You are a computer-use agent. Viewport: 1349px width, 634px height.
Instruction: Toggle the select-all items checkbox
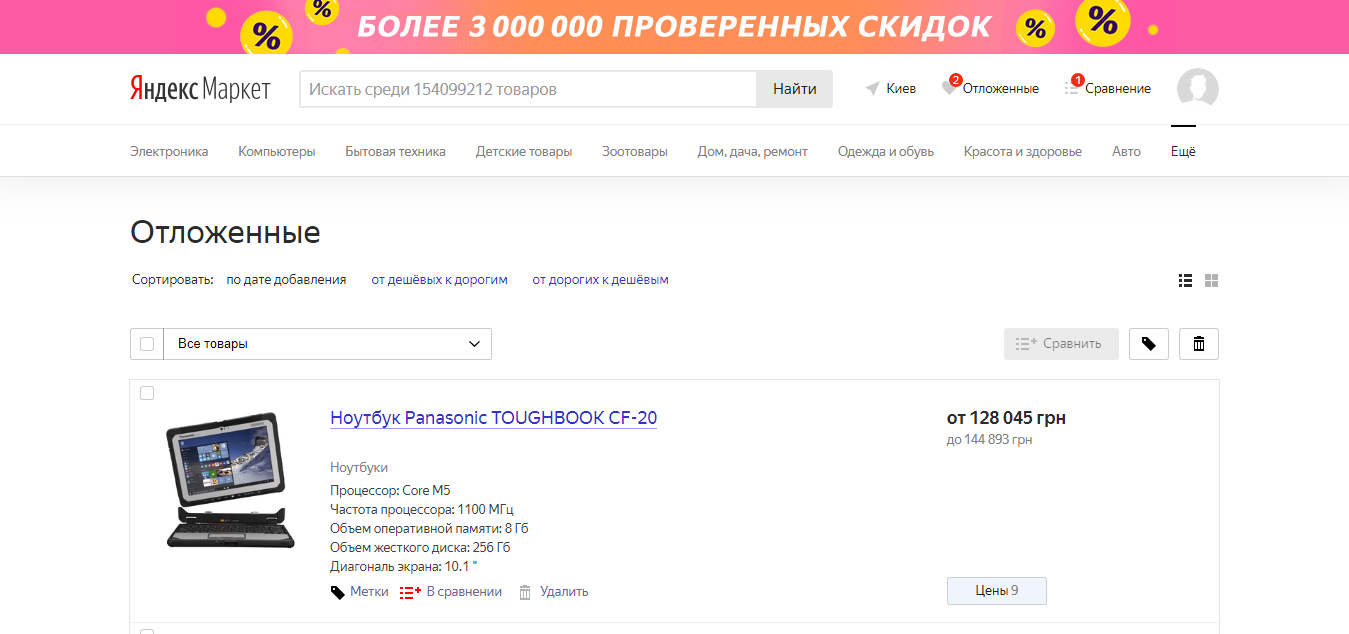click(146, 343)
